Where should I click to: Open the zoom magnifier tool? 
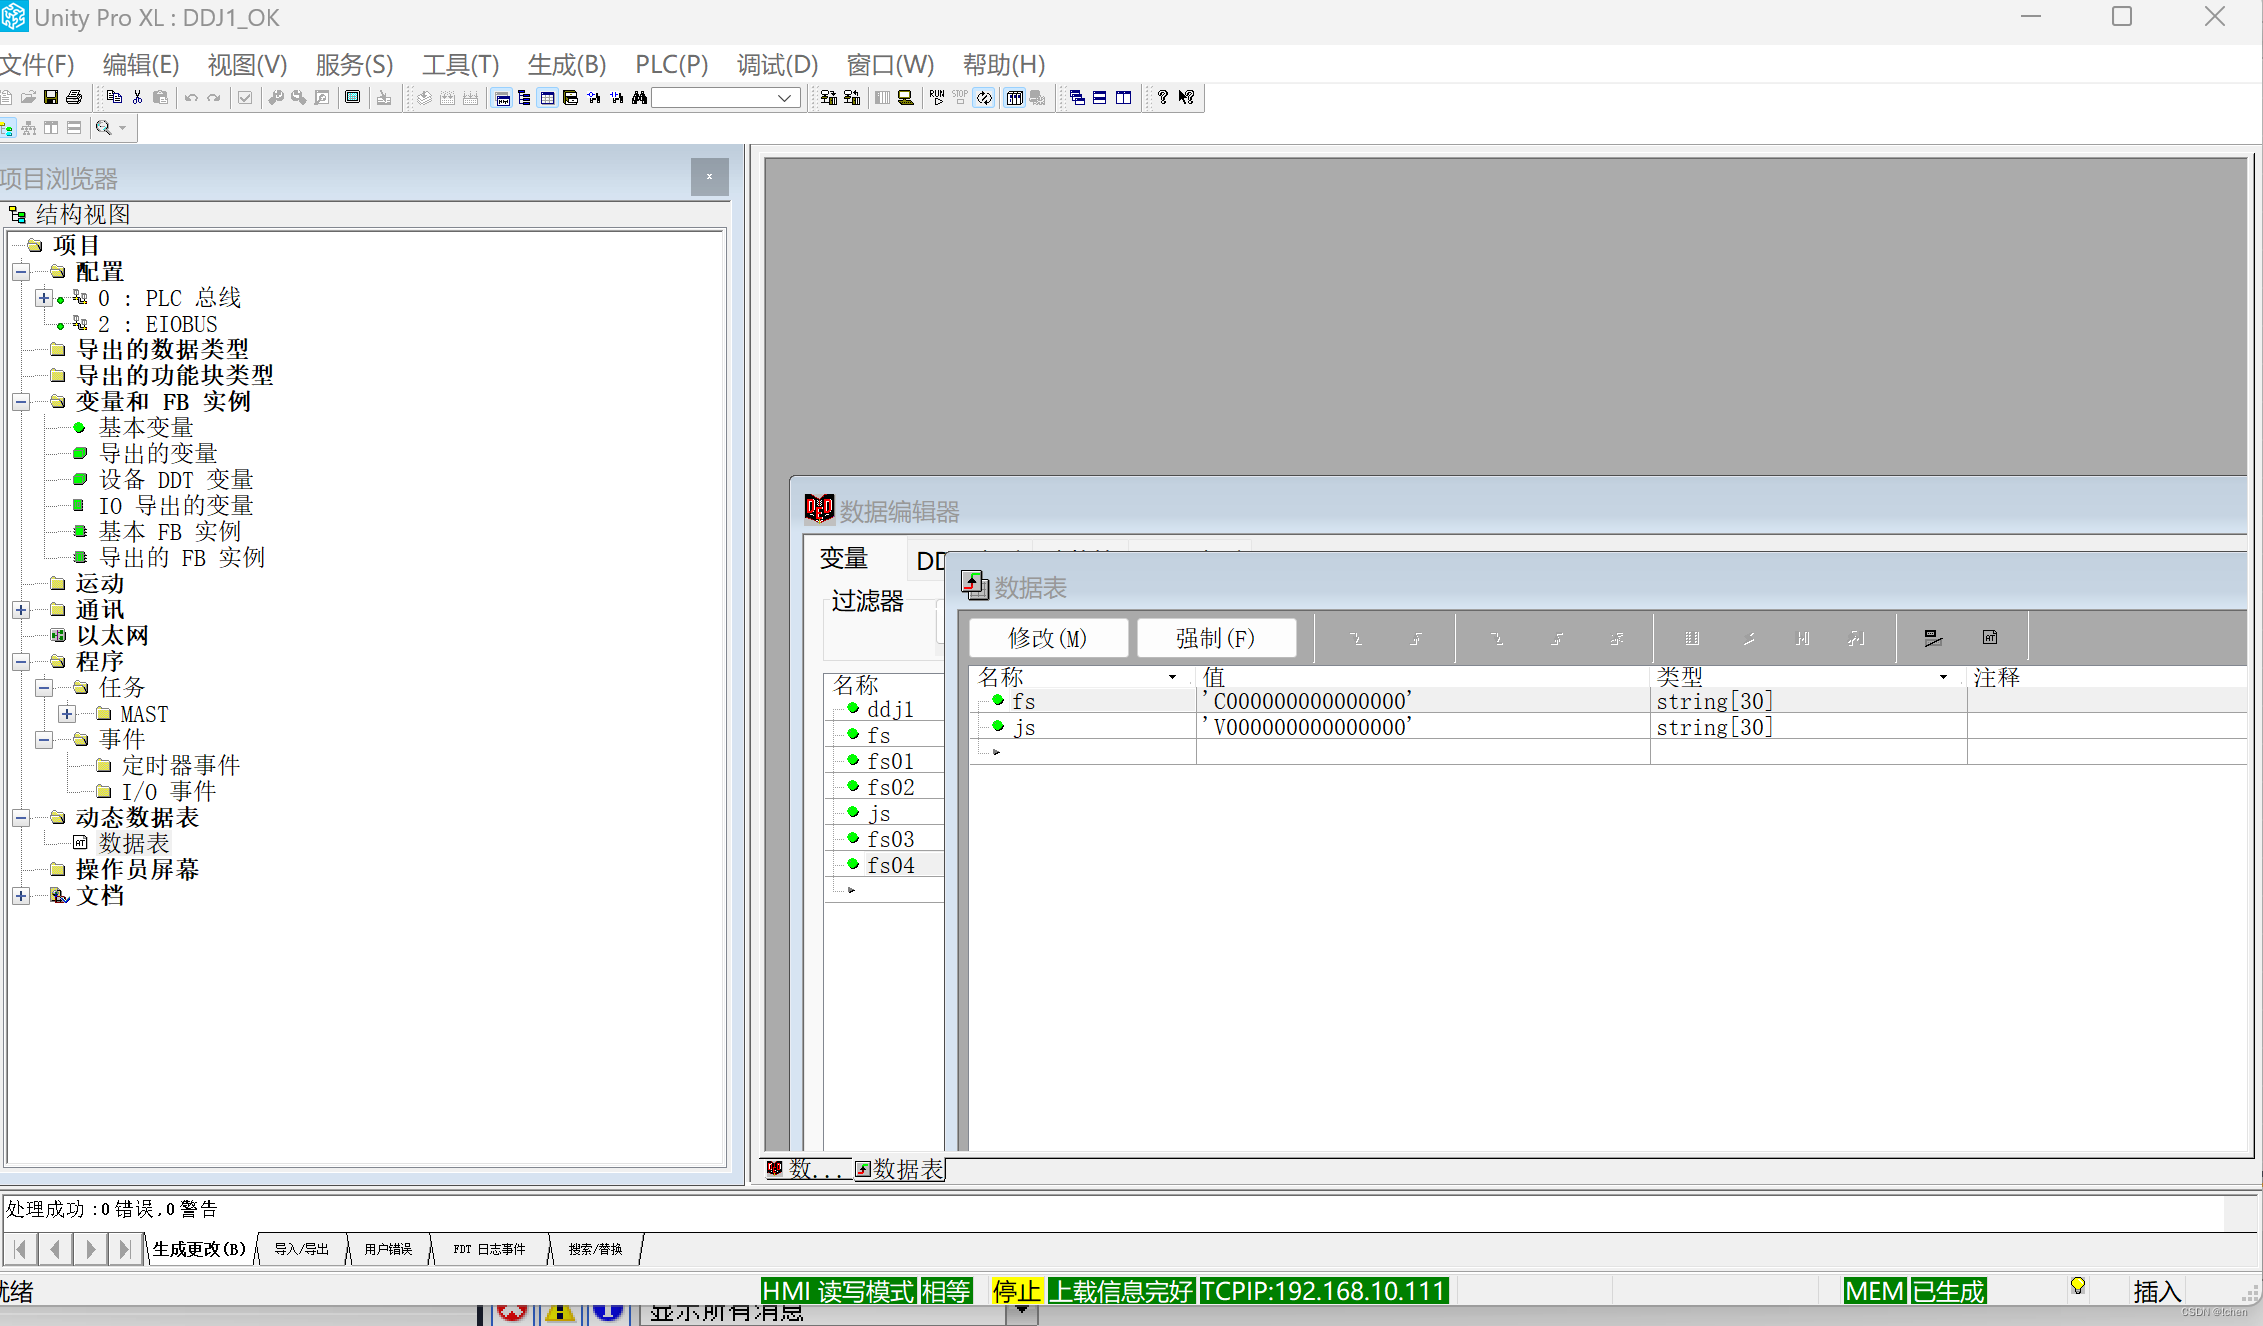(103, 127)
